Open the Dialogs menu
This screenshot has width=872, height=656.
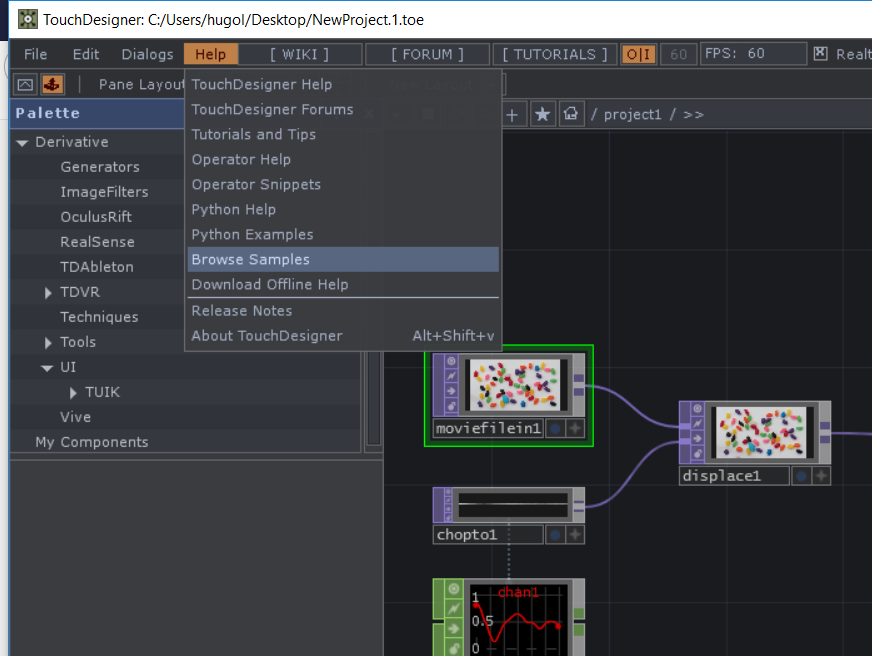point(147,54)
